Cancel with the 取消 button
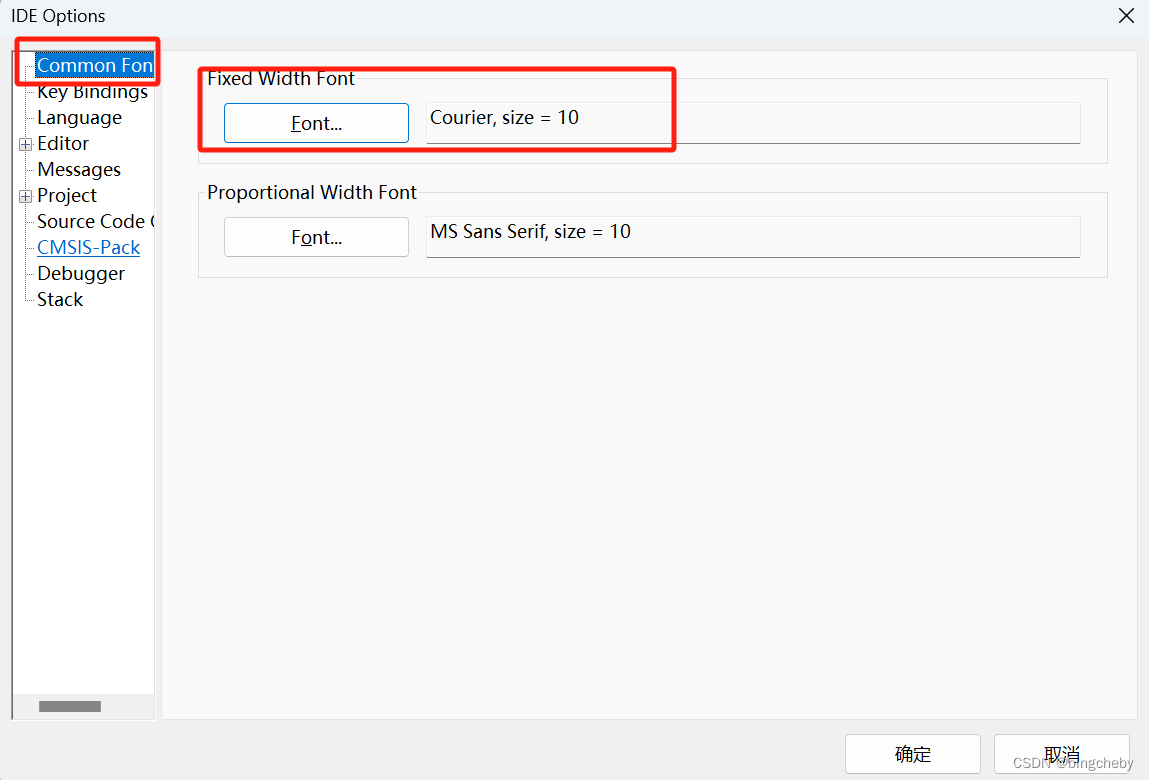1149x780 pixels. pos(1062,754)
